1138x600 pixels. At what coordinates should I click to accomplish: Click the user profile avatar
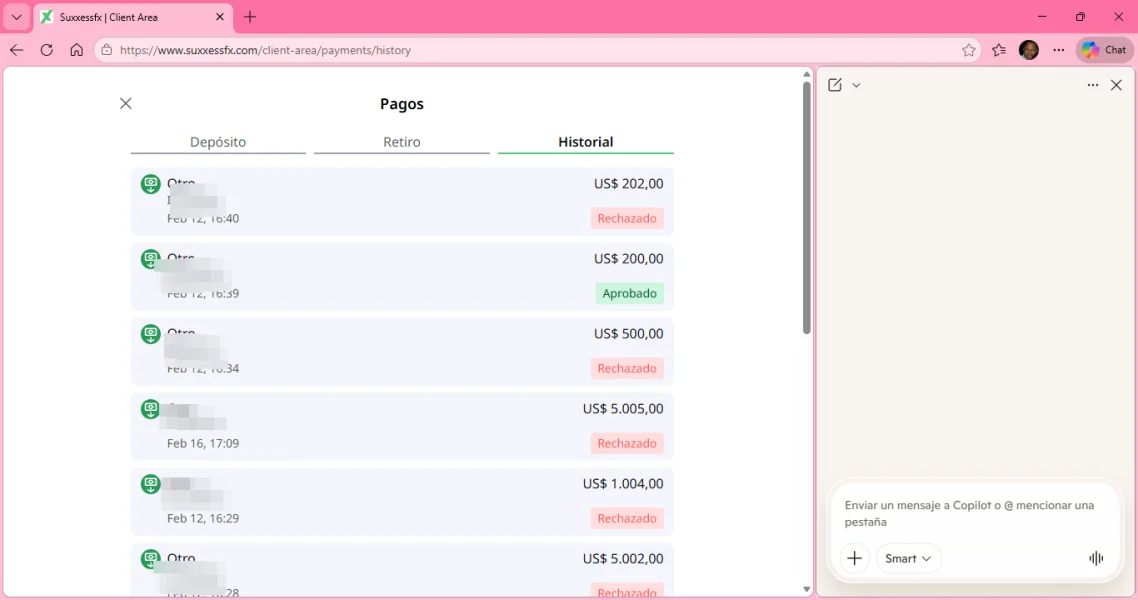coord(1028,50)
